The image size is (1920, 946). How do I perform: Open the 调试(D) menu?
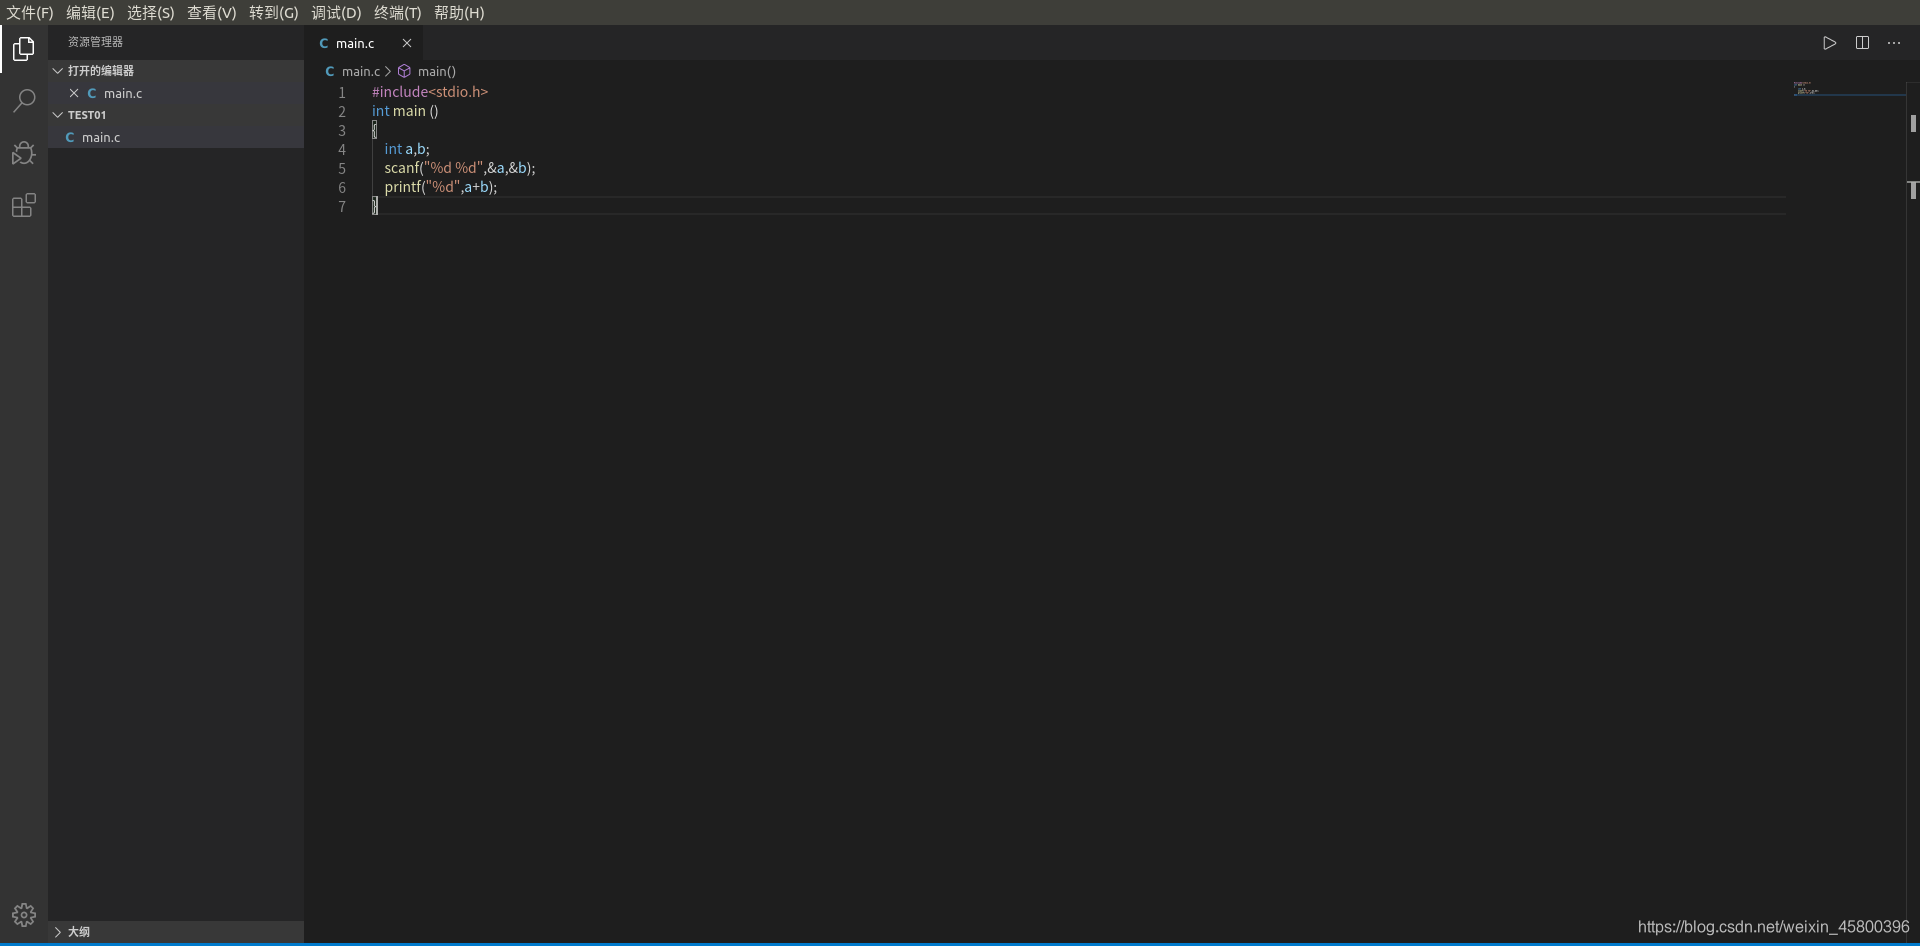click(336, 13)
